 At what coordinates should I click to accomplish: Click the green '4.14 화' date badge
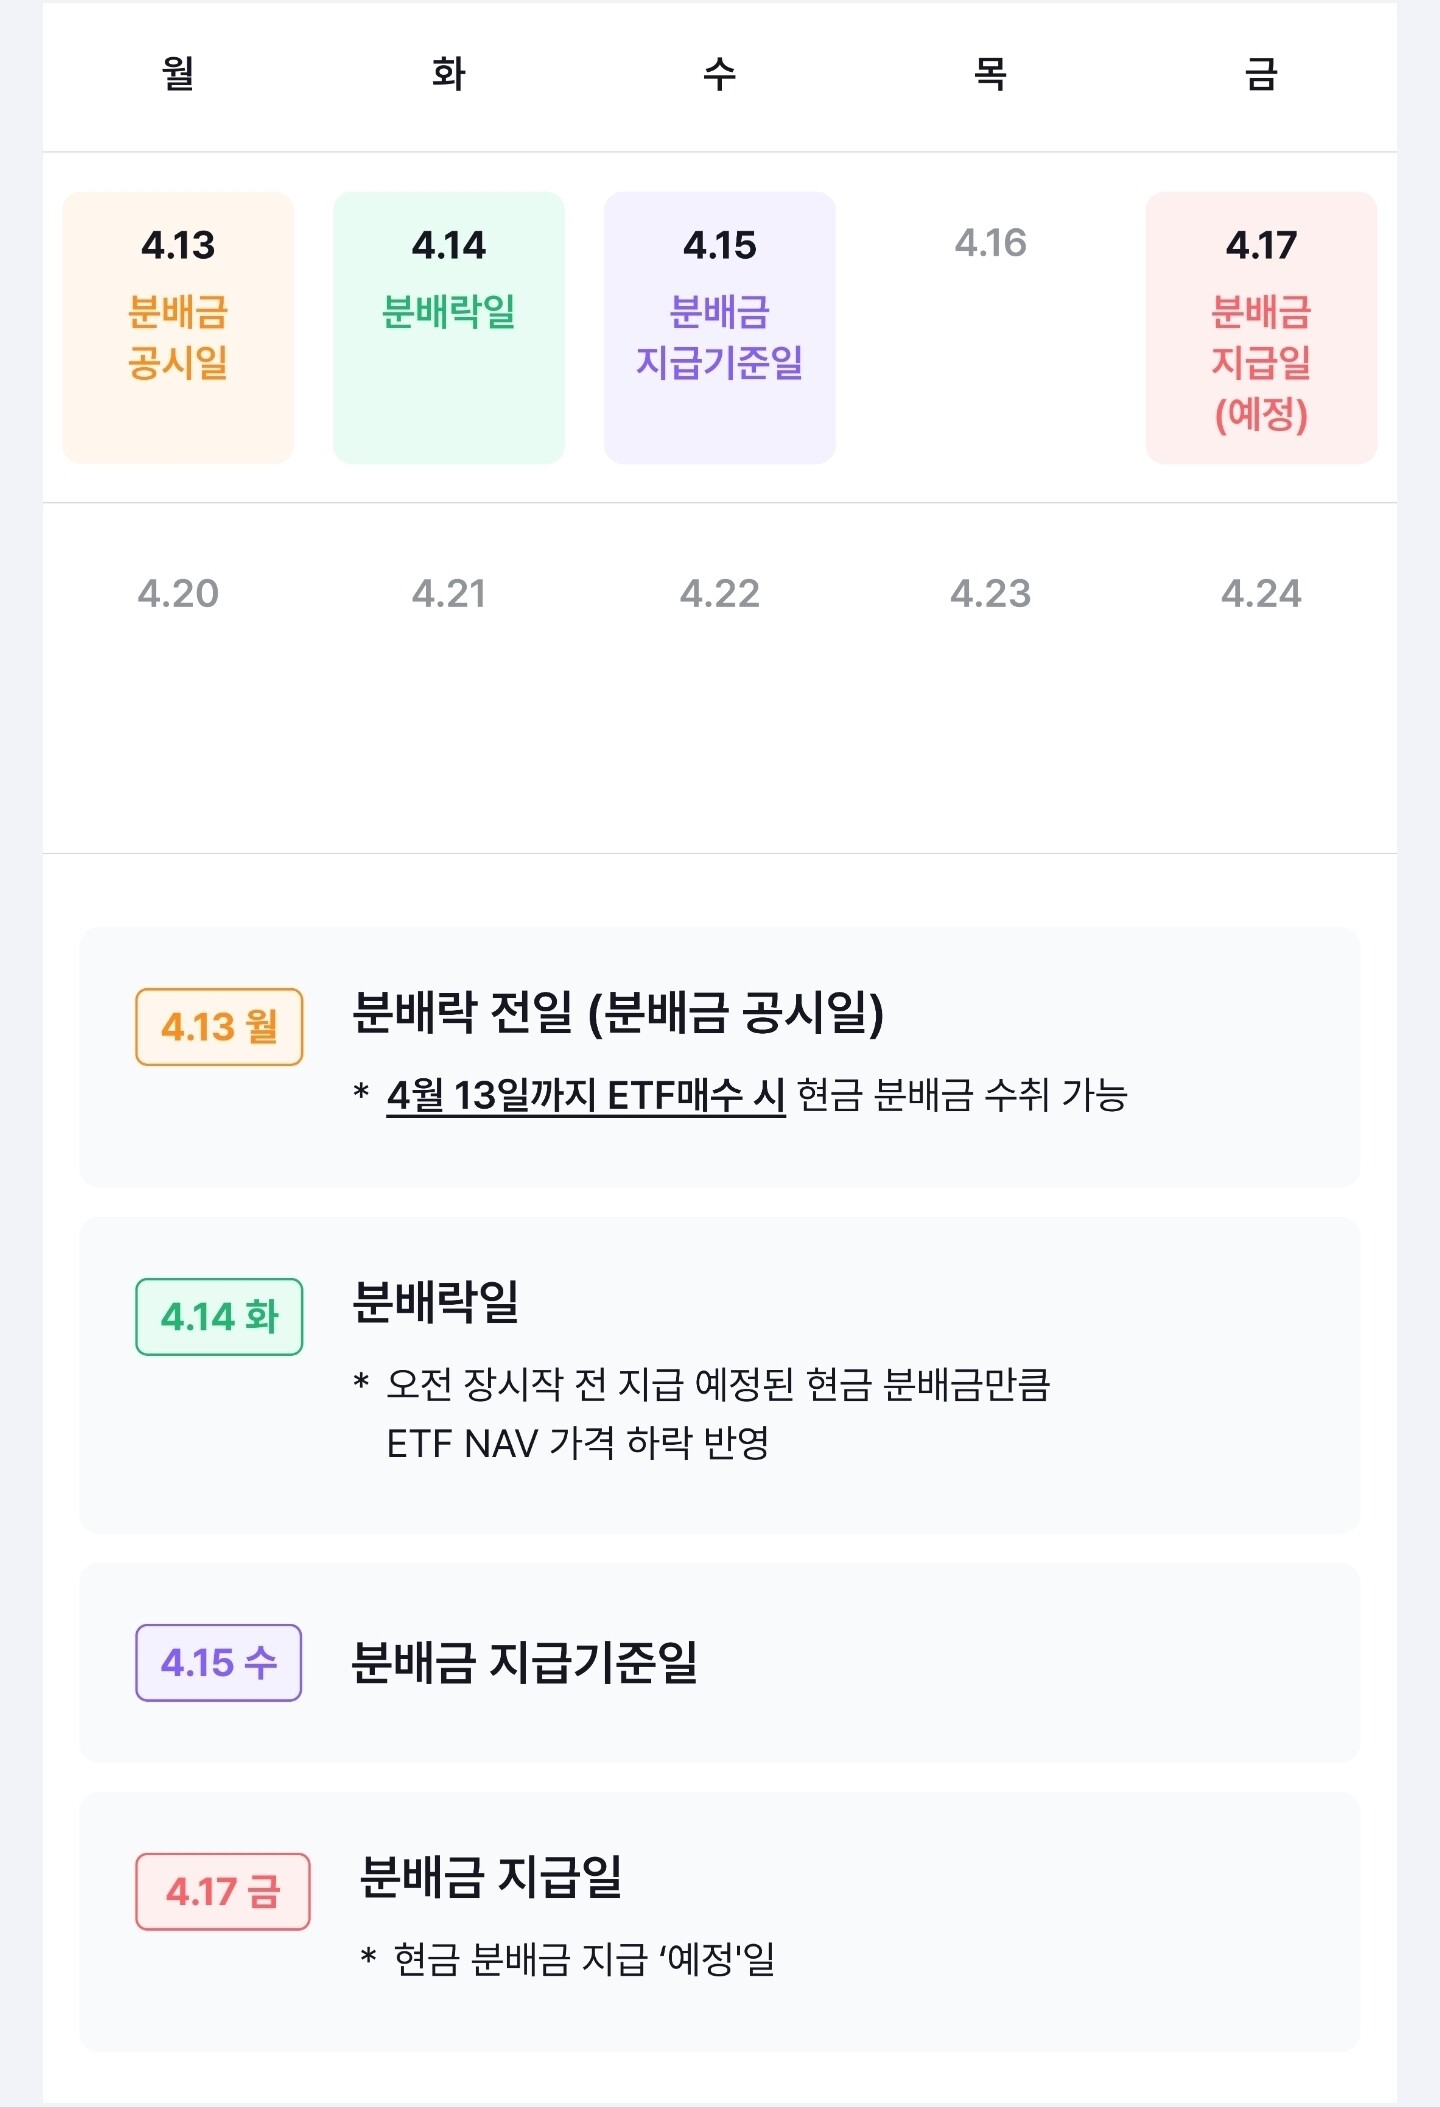219,1317
